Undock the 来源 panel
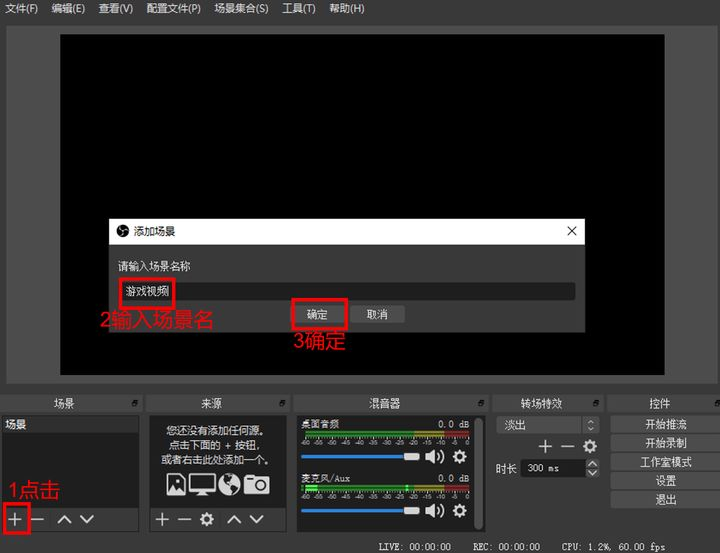The width and height of the screenshot is (720, 553). pyautogui.click(x=282, y=403)
